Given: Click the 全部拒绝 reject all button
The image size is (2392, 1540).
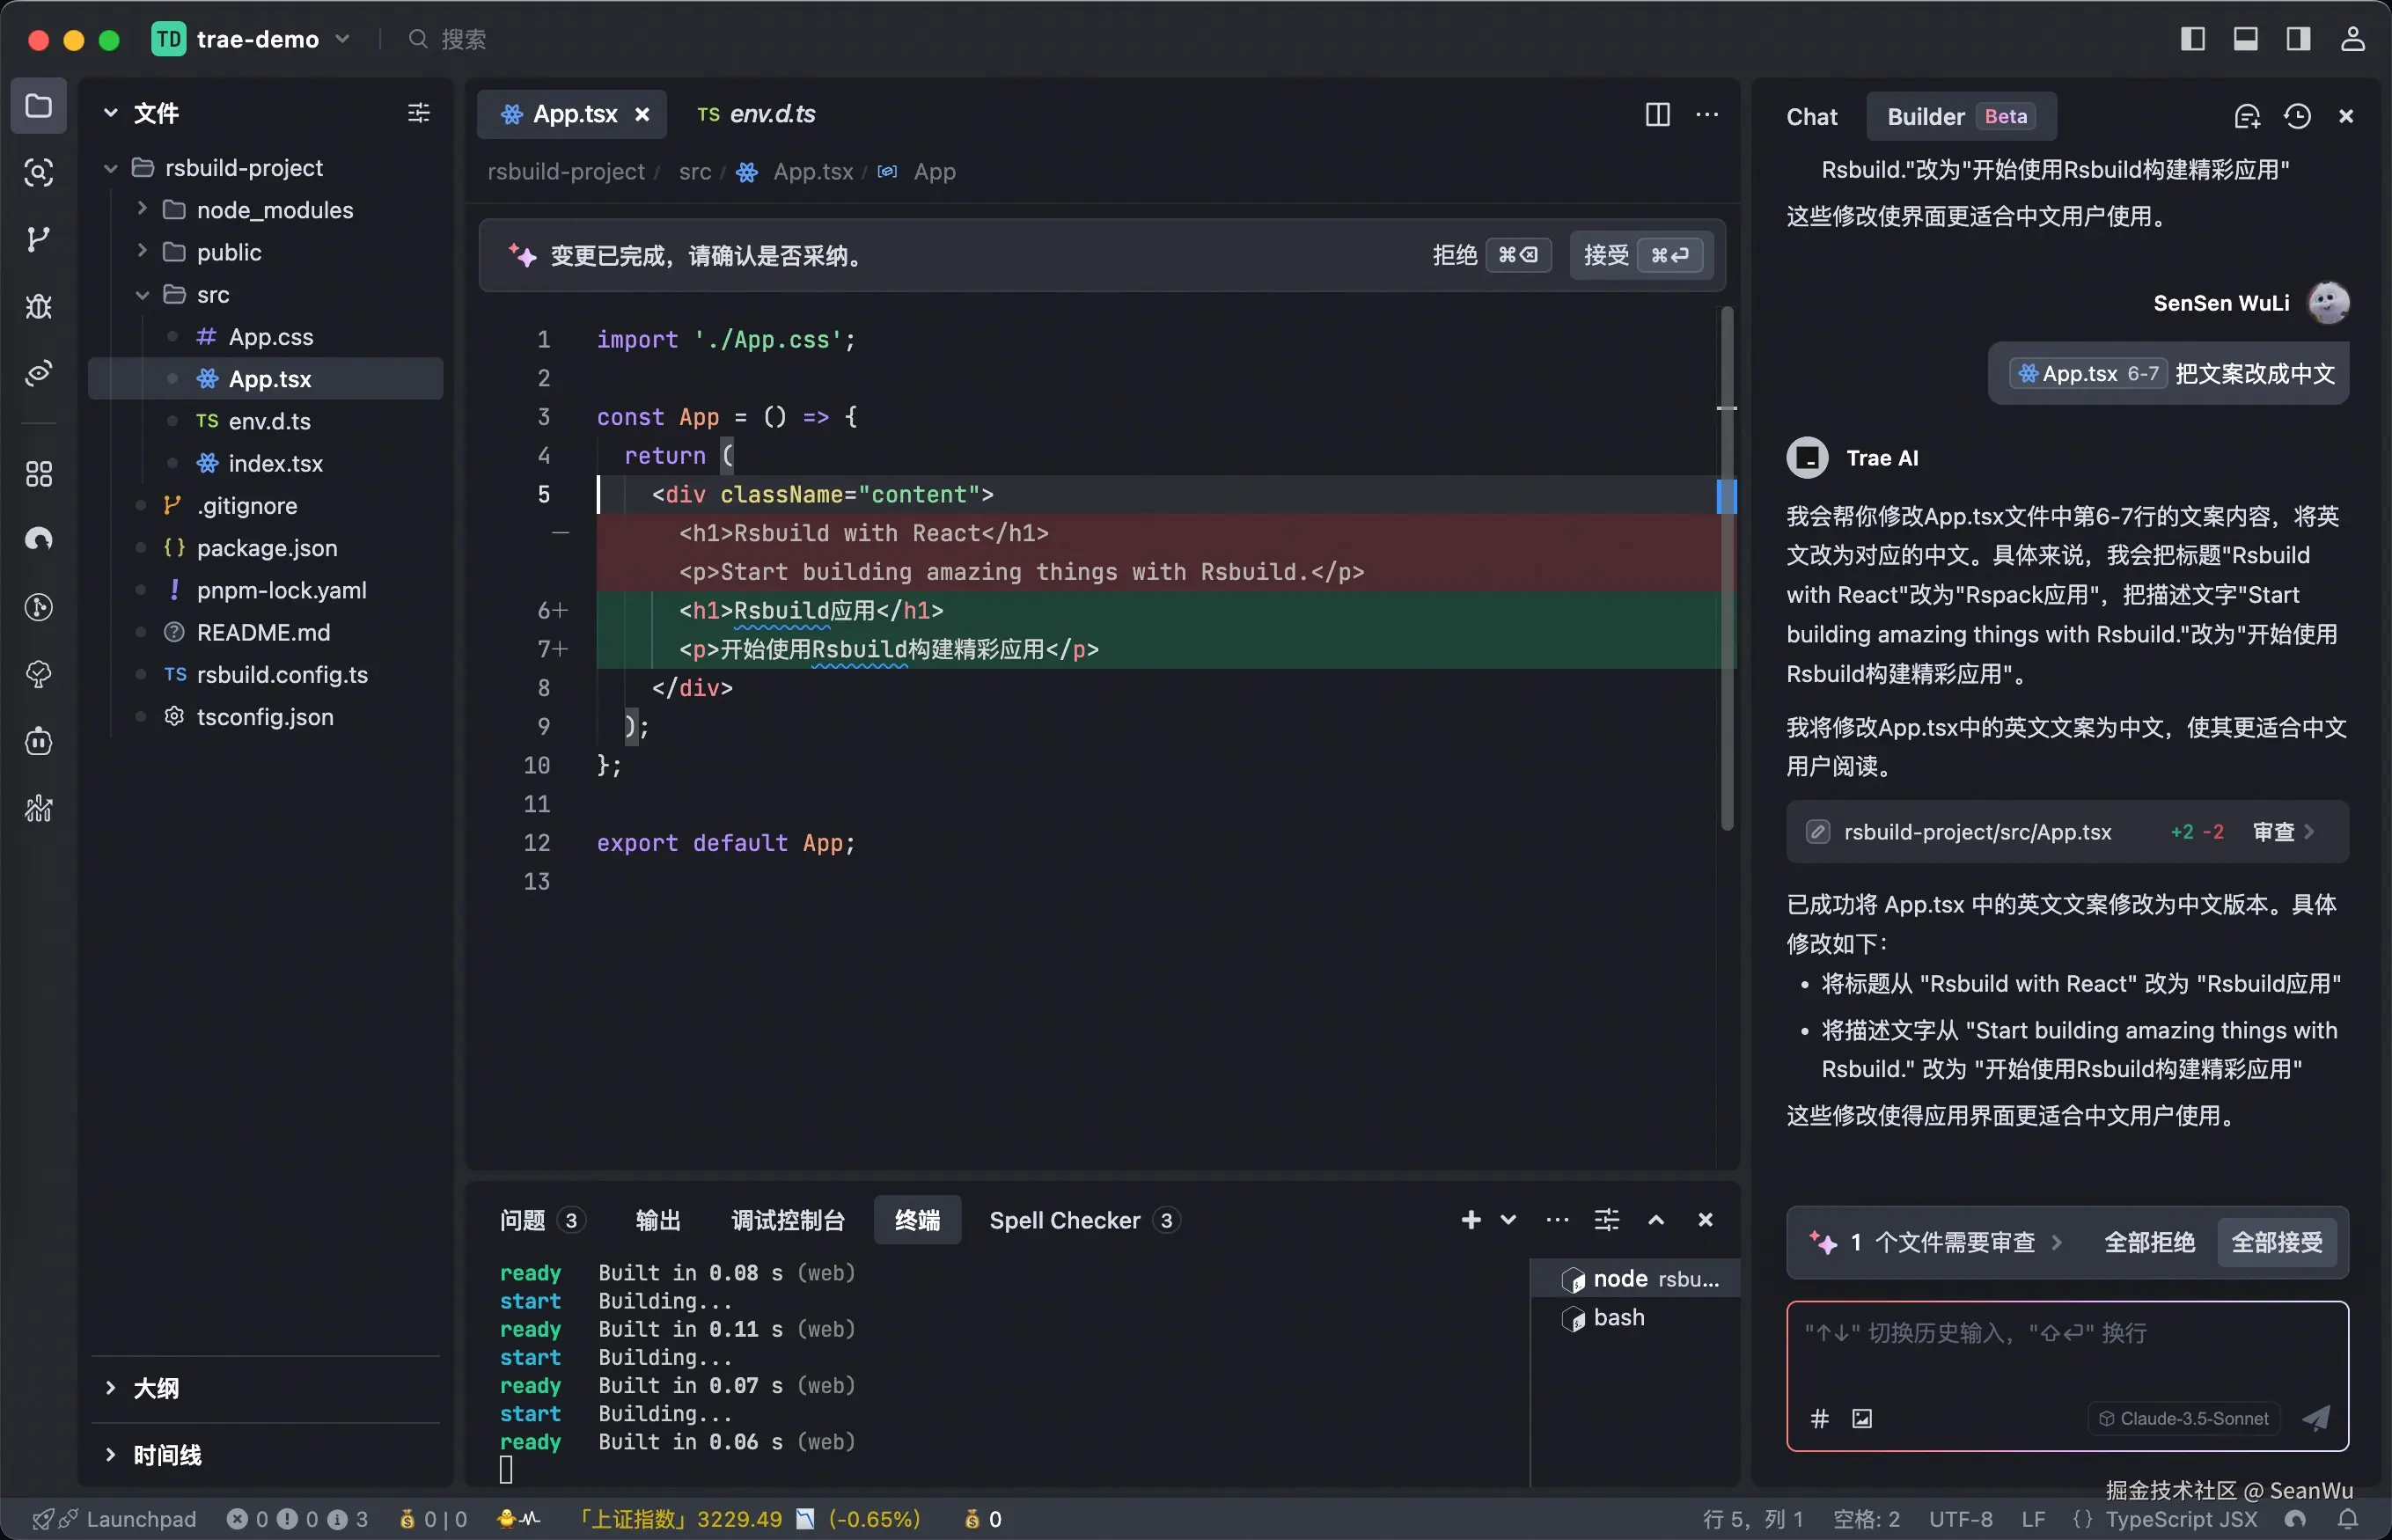Looking at the screenshot, I should [2149, 1242].
